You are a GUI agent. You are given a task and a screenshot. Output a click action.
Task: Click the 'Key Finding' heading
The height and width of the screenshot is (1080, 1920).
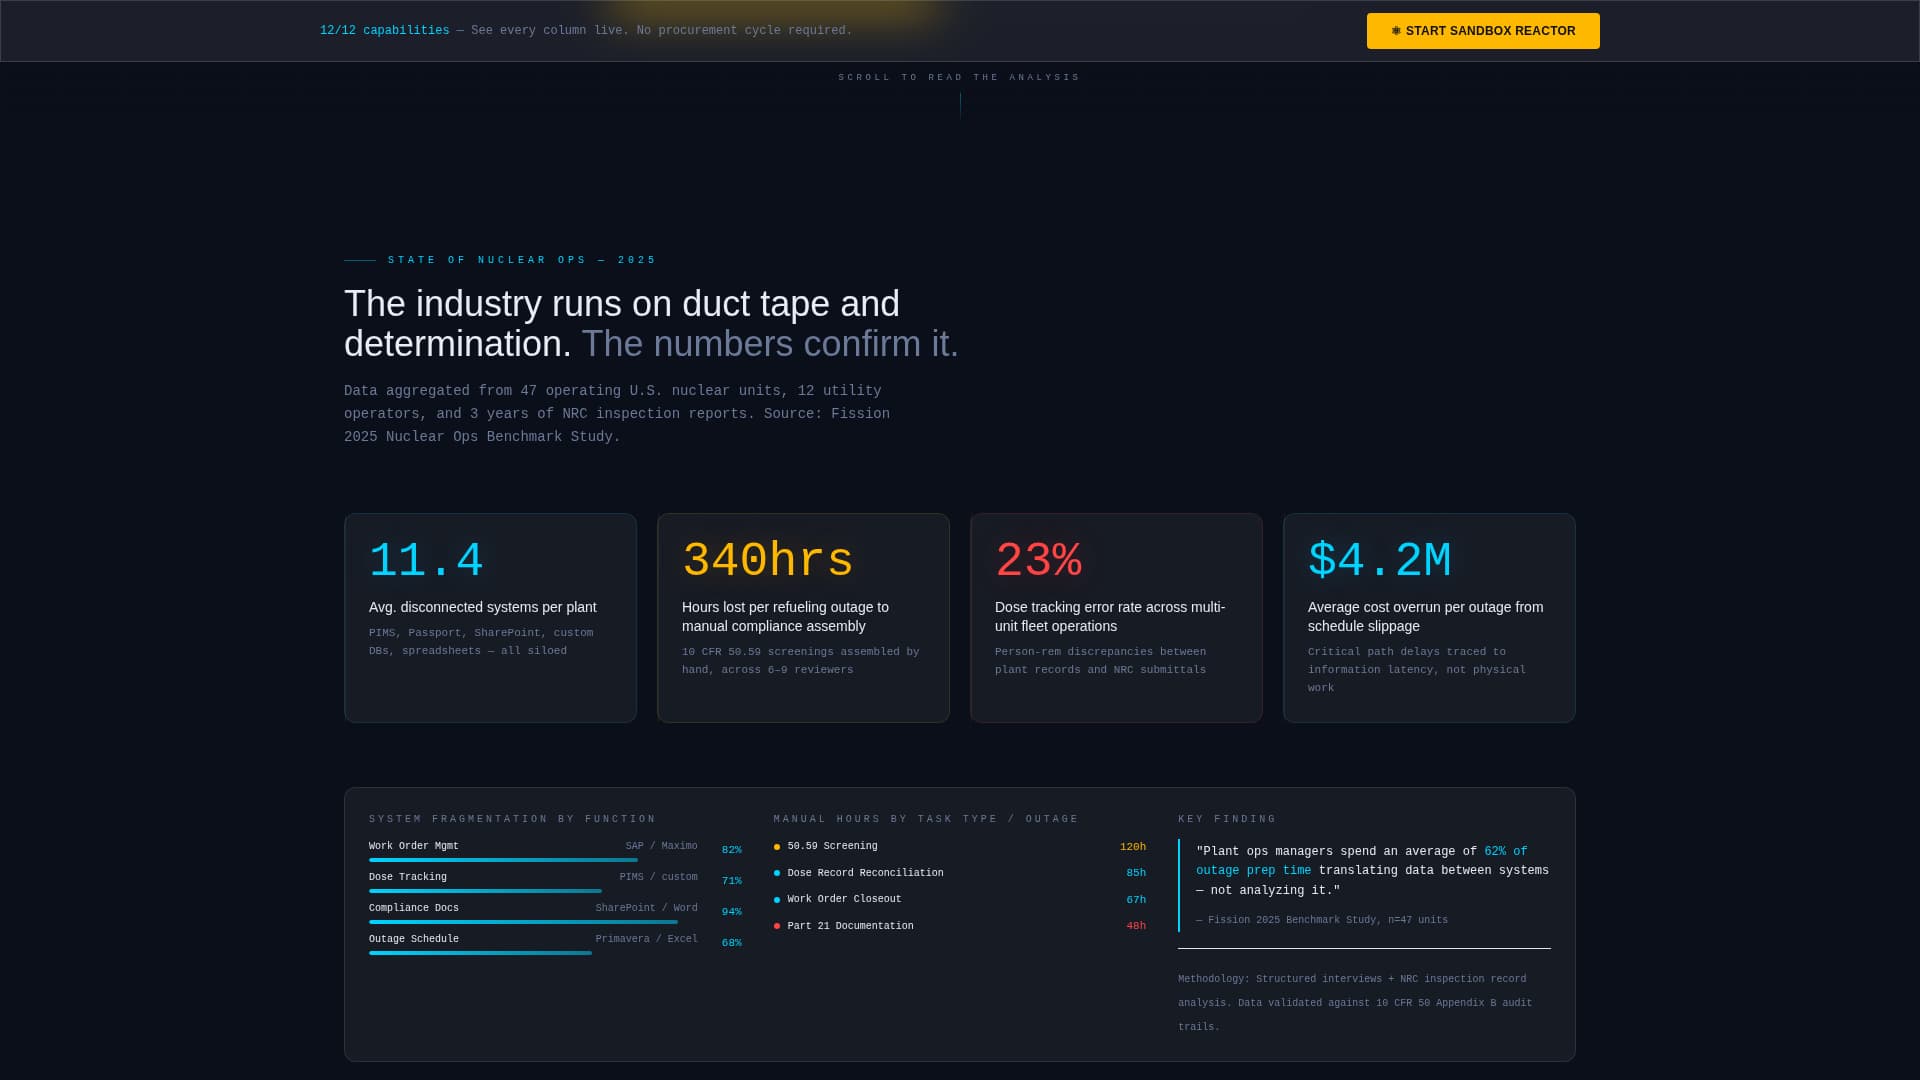[1227, 819]
